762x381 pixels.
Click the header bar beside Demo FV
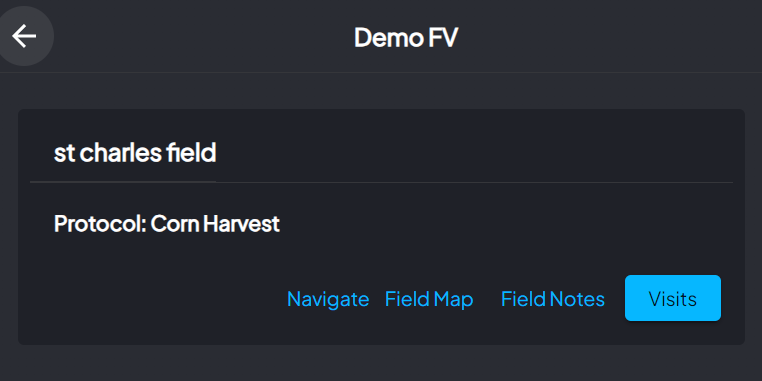click(x=607, y=36)
